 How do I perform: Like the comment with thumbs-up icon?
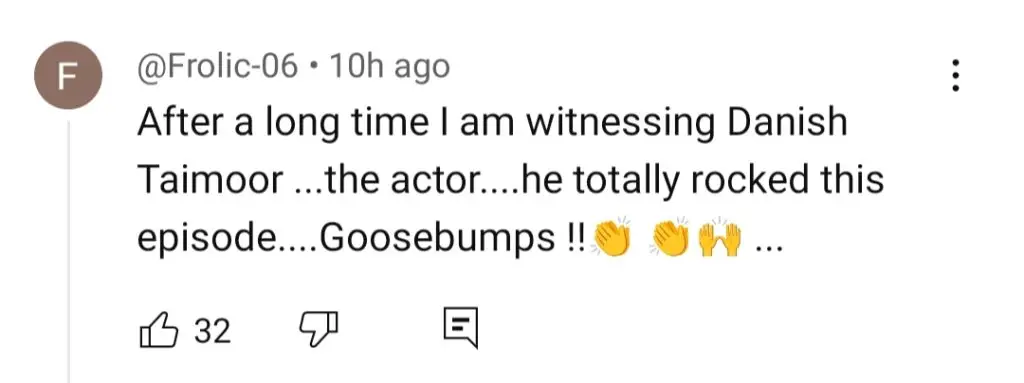click(x=159, y=330)
